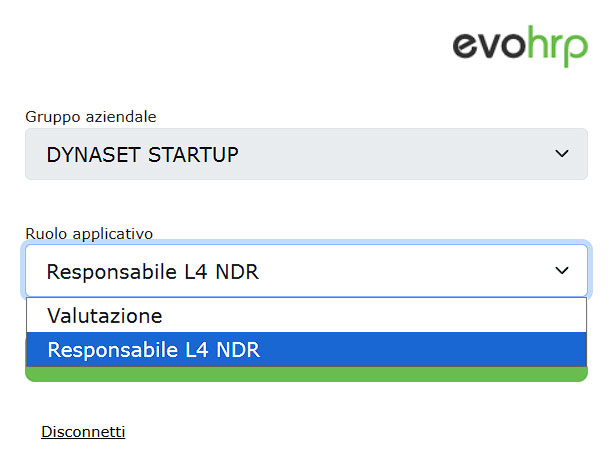The image size is (612, 474).
Task: Click the green 'hrp' part of logo
Action: click(x=557, y=48)
